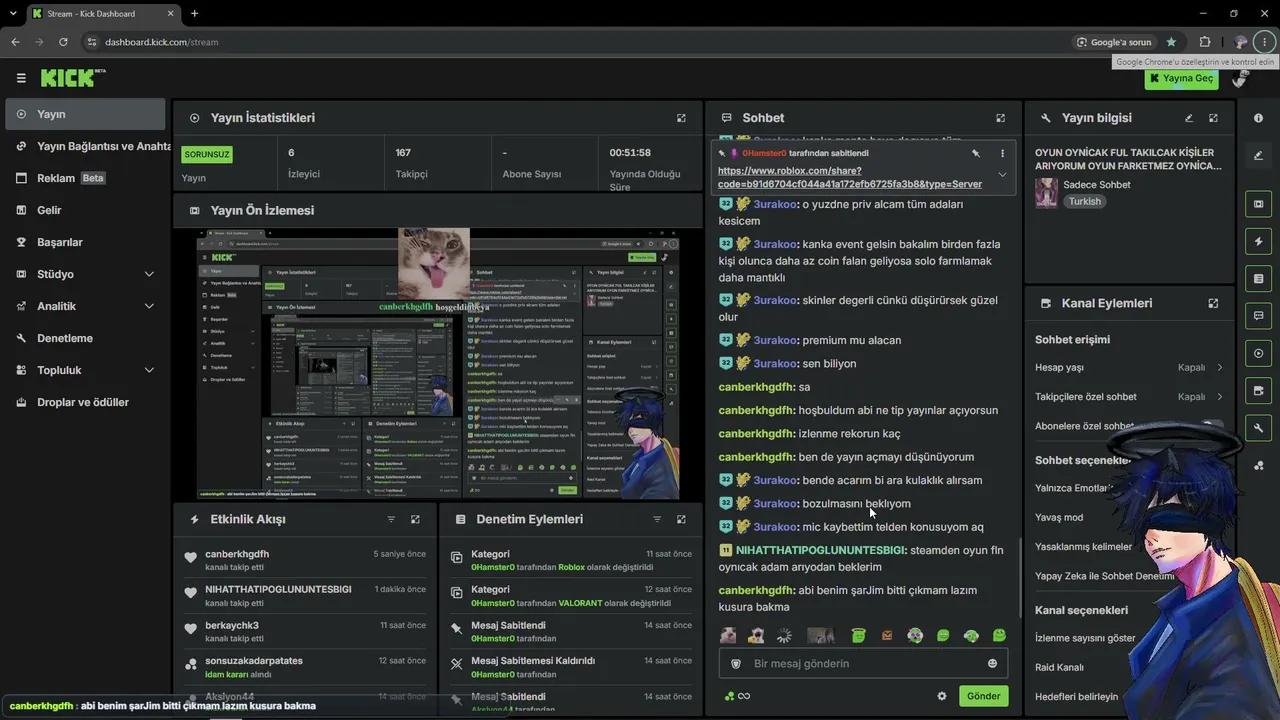1280x720 pixels.
Task: Open Chrome's three-dot menu
Action: tap(1265, 42)
